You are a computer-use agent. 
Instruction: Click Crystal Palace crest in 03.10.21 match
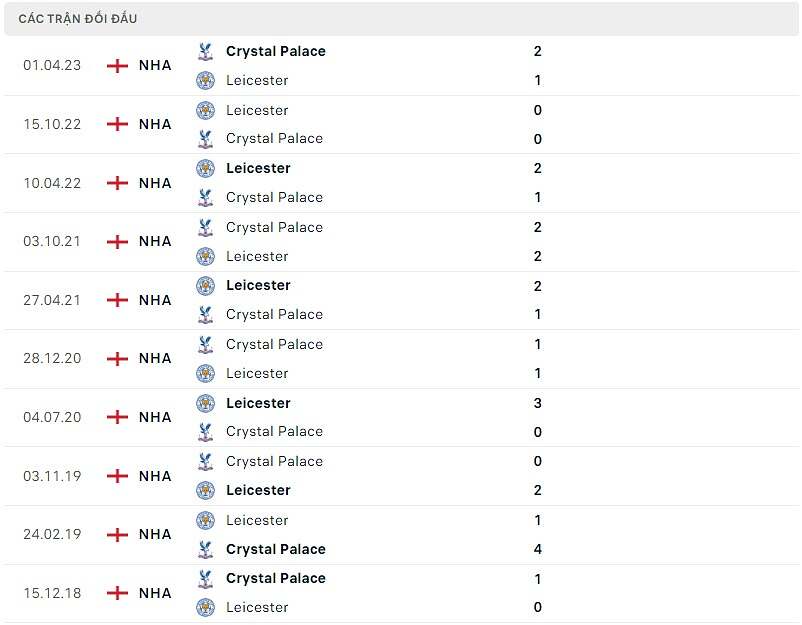206,227
